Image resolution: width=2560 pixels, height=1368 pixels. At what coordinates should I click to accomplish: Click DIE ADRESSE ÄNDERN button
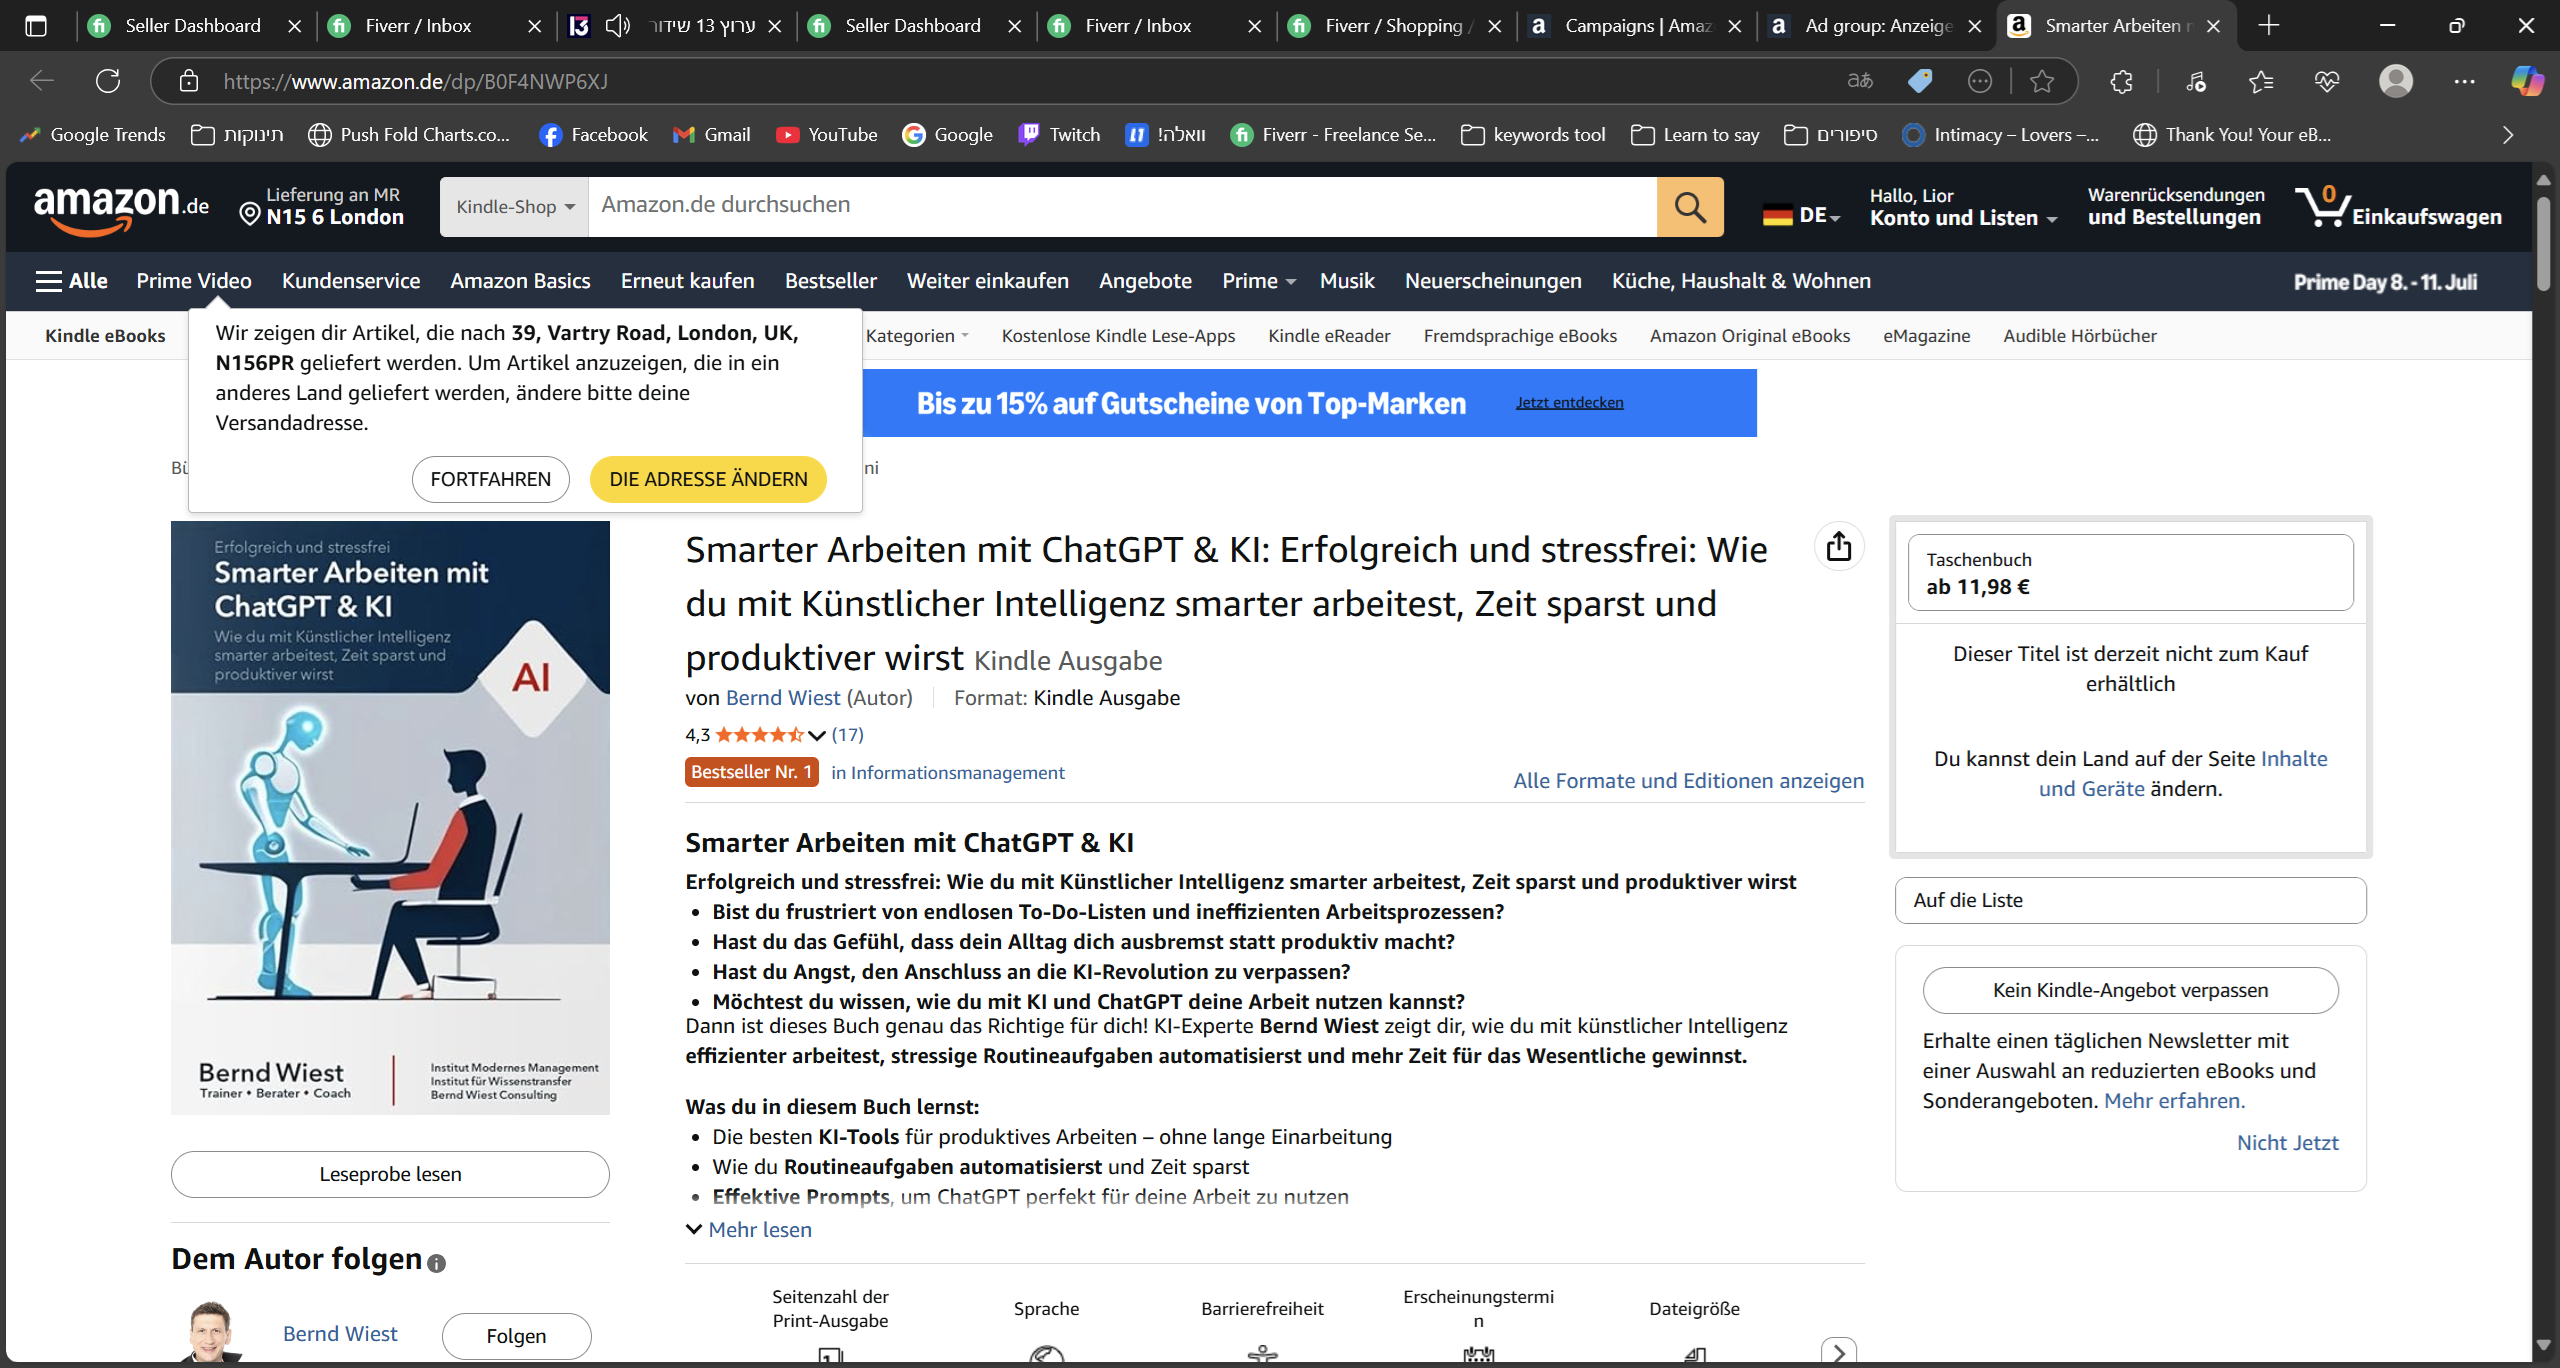tap(708, 479)
